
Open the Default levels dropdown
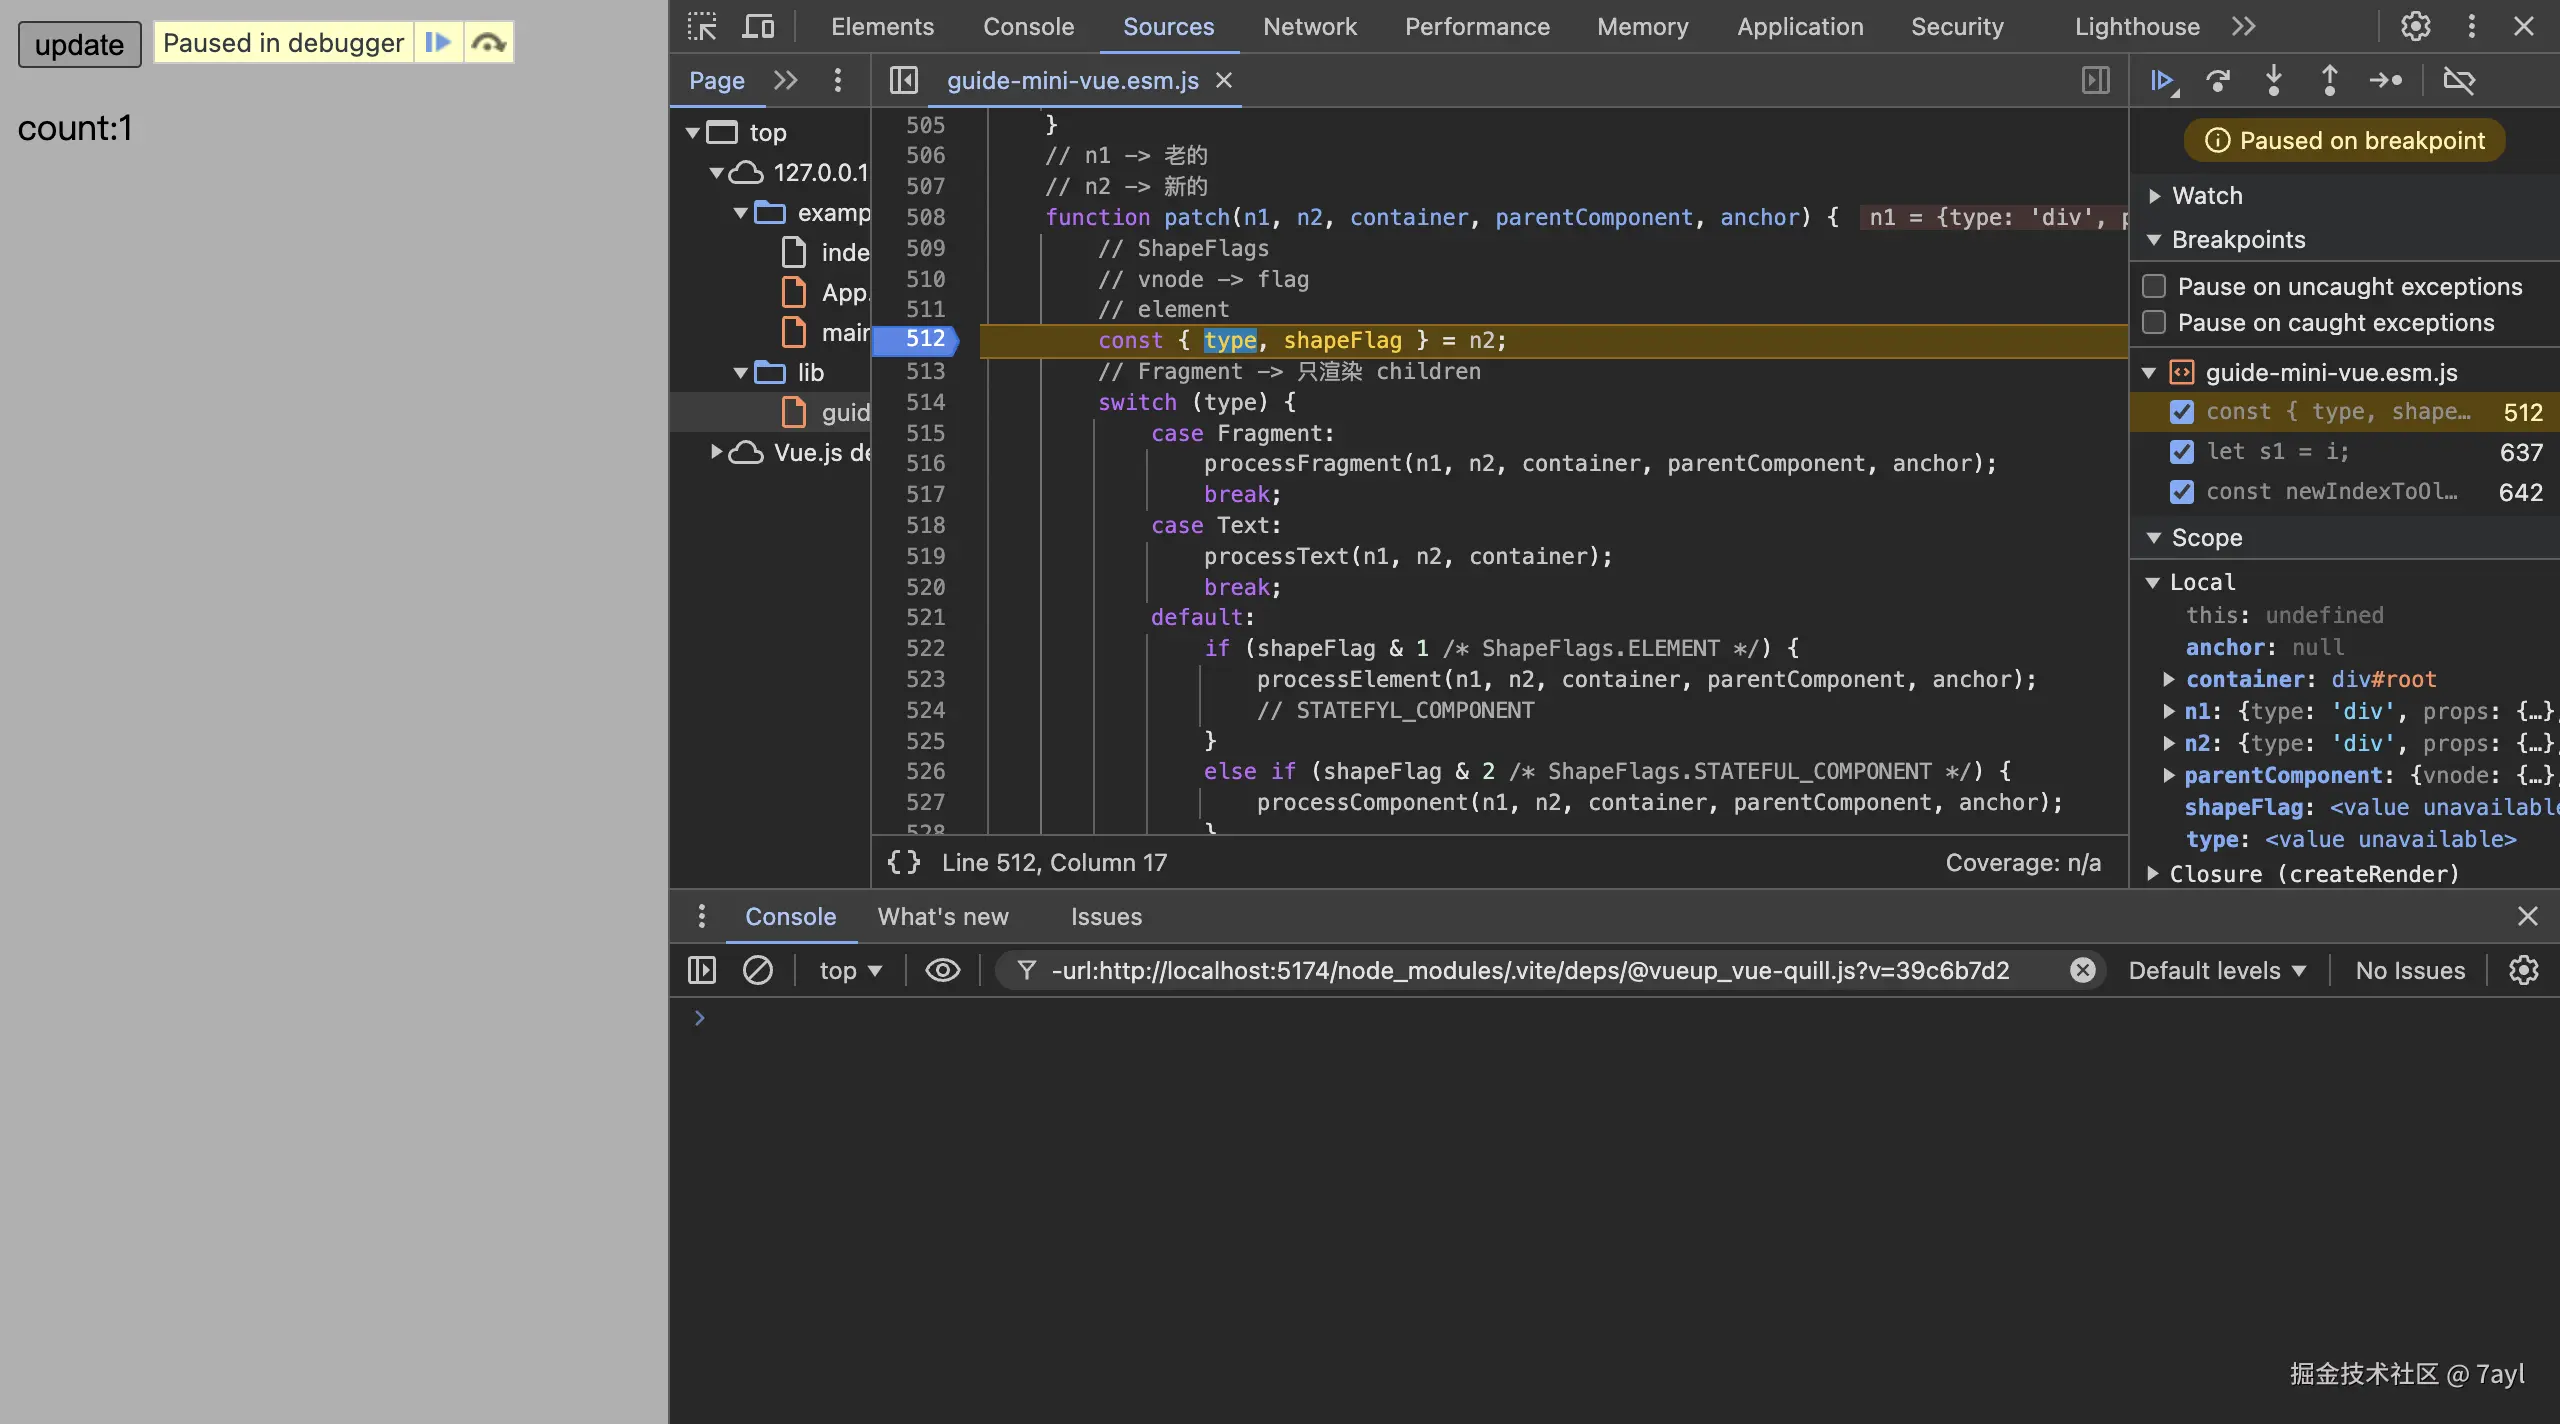pyautogui.click(x=2216, y=970)
